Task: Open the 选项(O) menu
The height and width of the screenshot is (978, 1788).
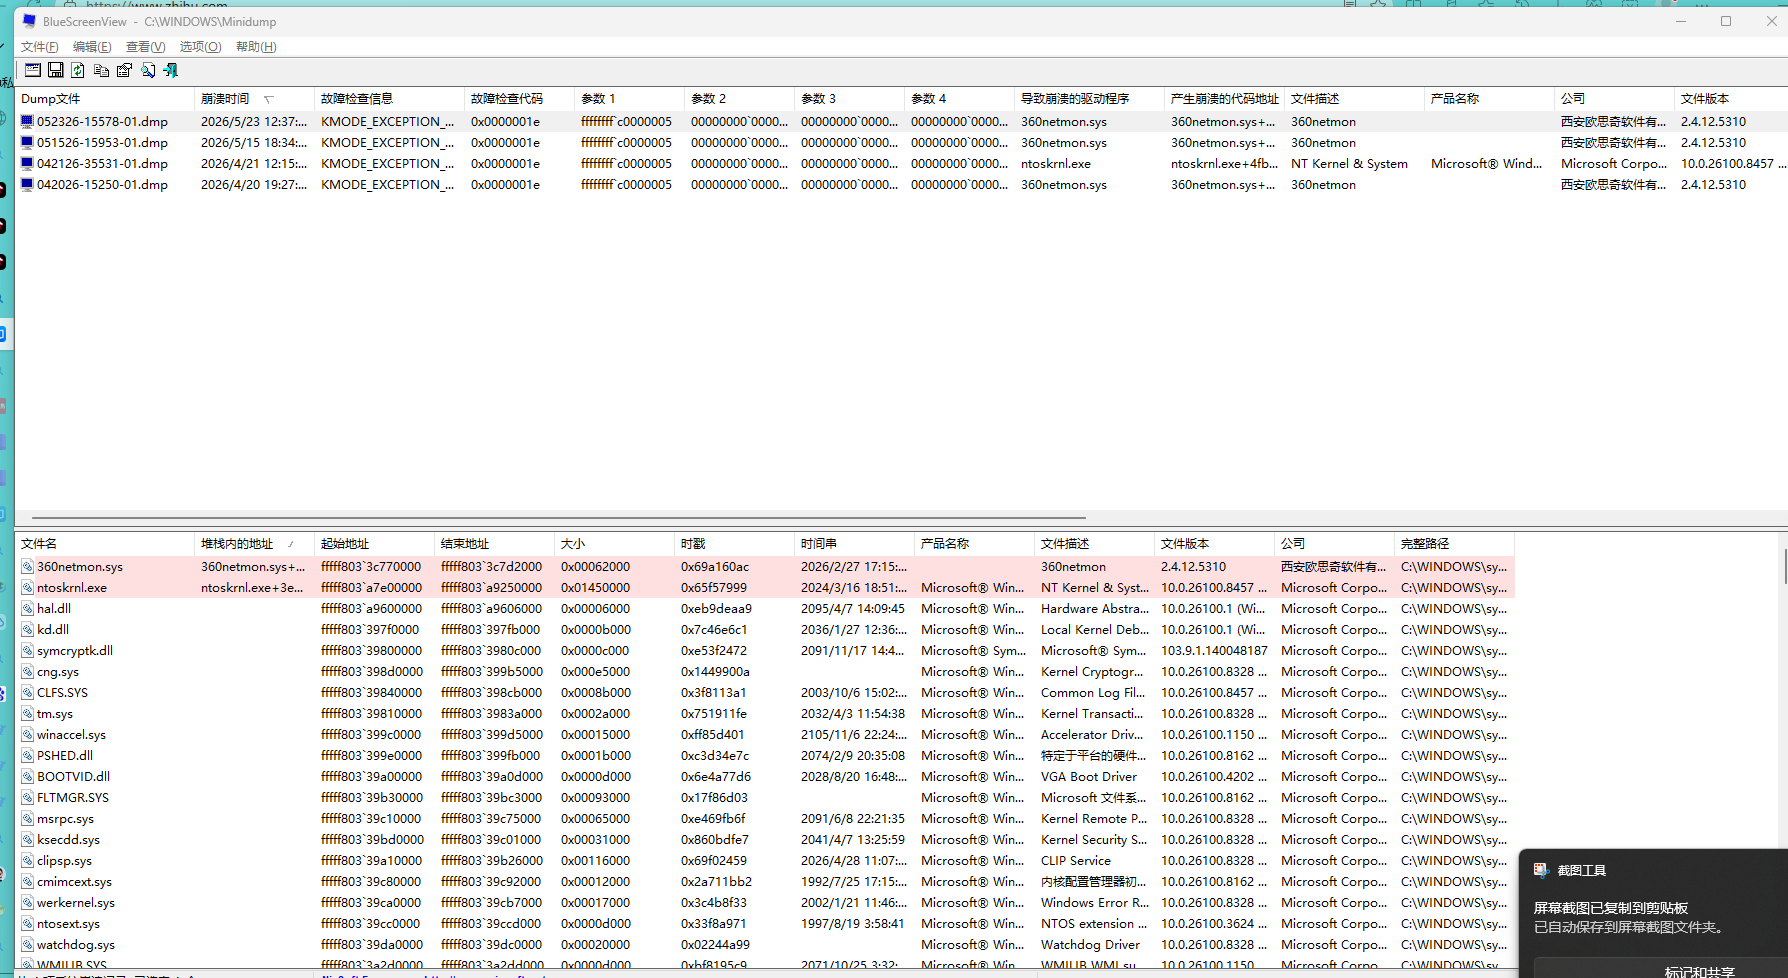Action: [x=200, y=47]
